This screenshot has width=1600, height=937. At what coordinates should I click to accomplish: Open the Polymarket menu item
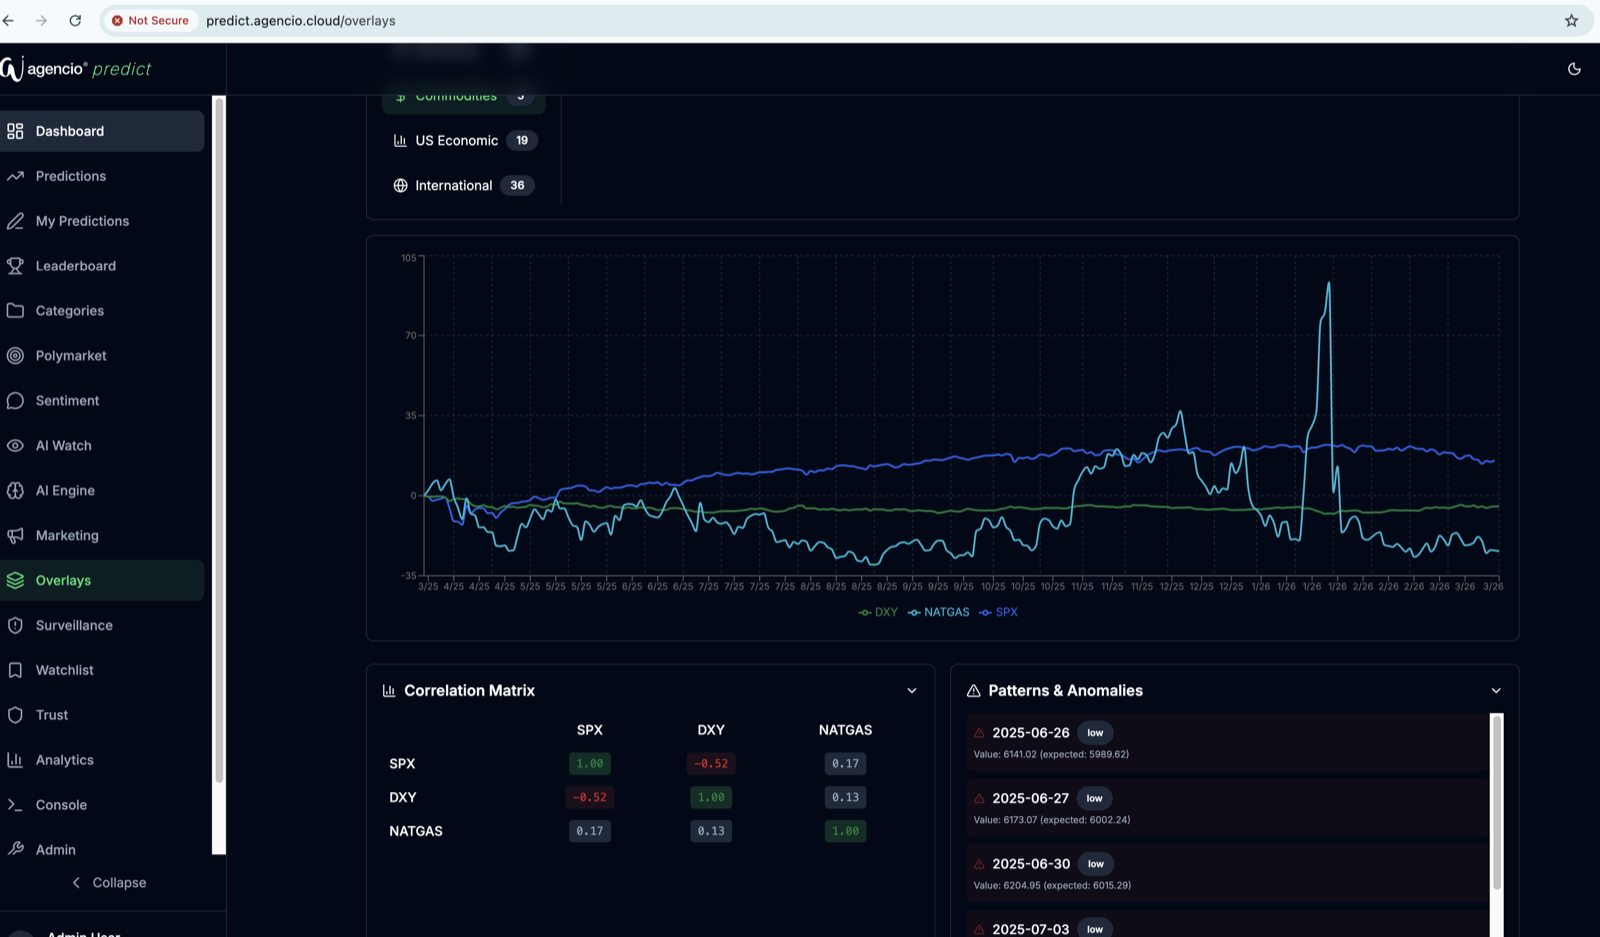coord(102,356)
